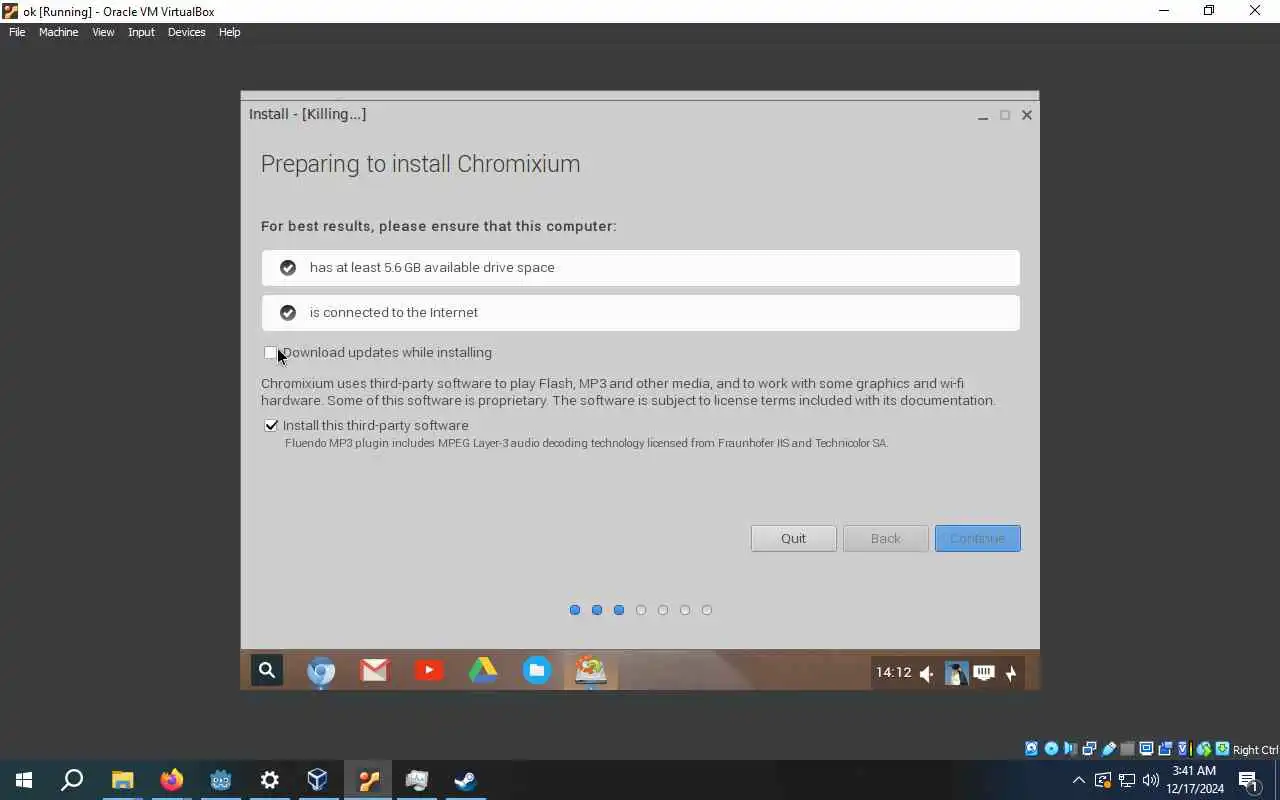Click VirtualBox mouse integration indicator

pos(1203,749)
